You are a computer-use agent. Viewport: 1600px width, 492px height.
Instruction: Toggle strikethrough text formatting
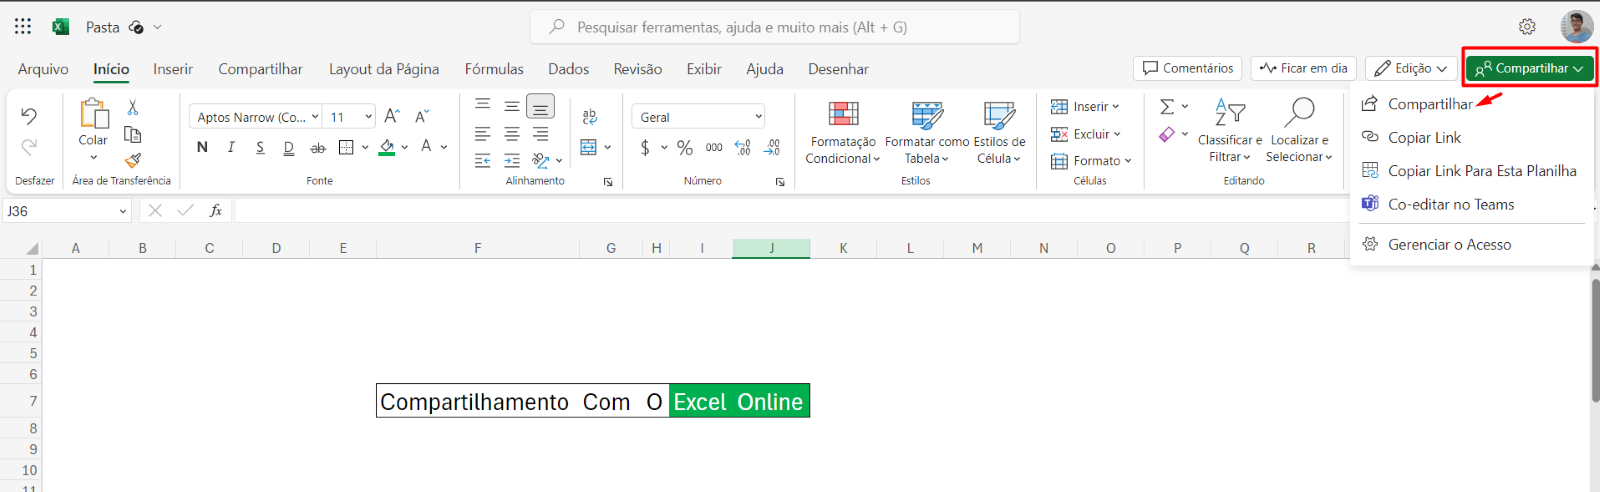point(318,148)
